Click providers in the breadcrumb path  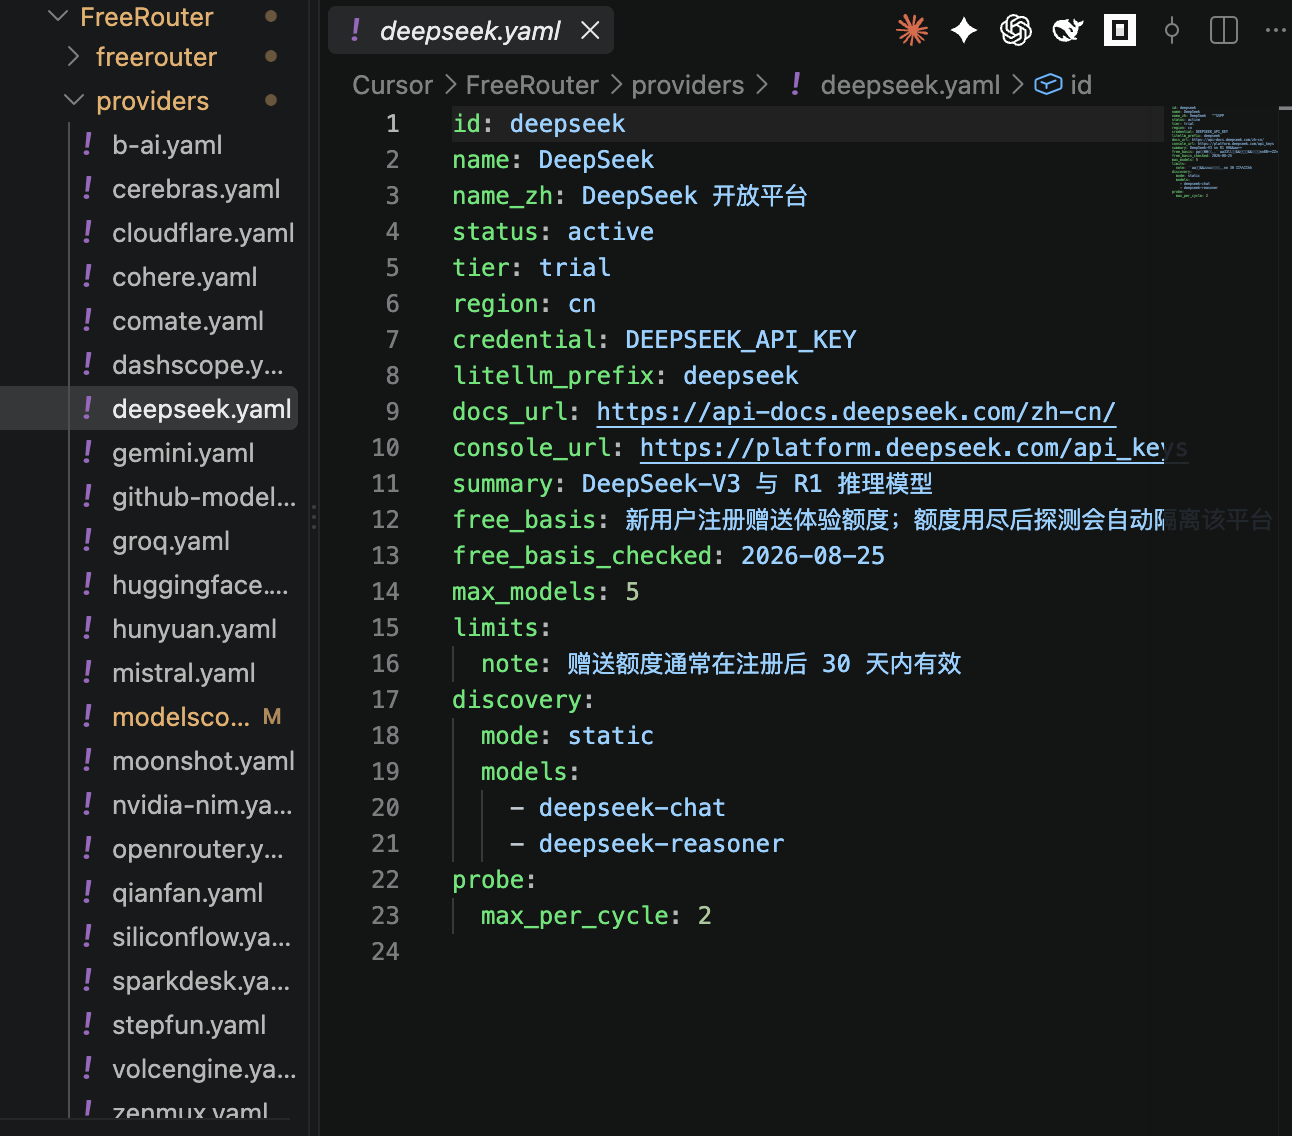point(688,85)
